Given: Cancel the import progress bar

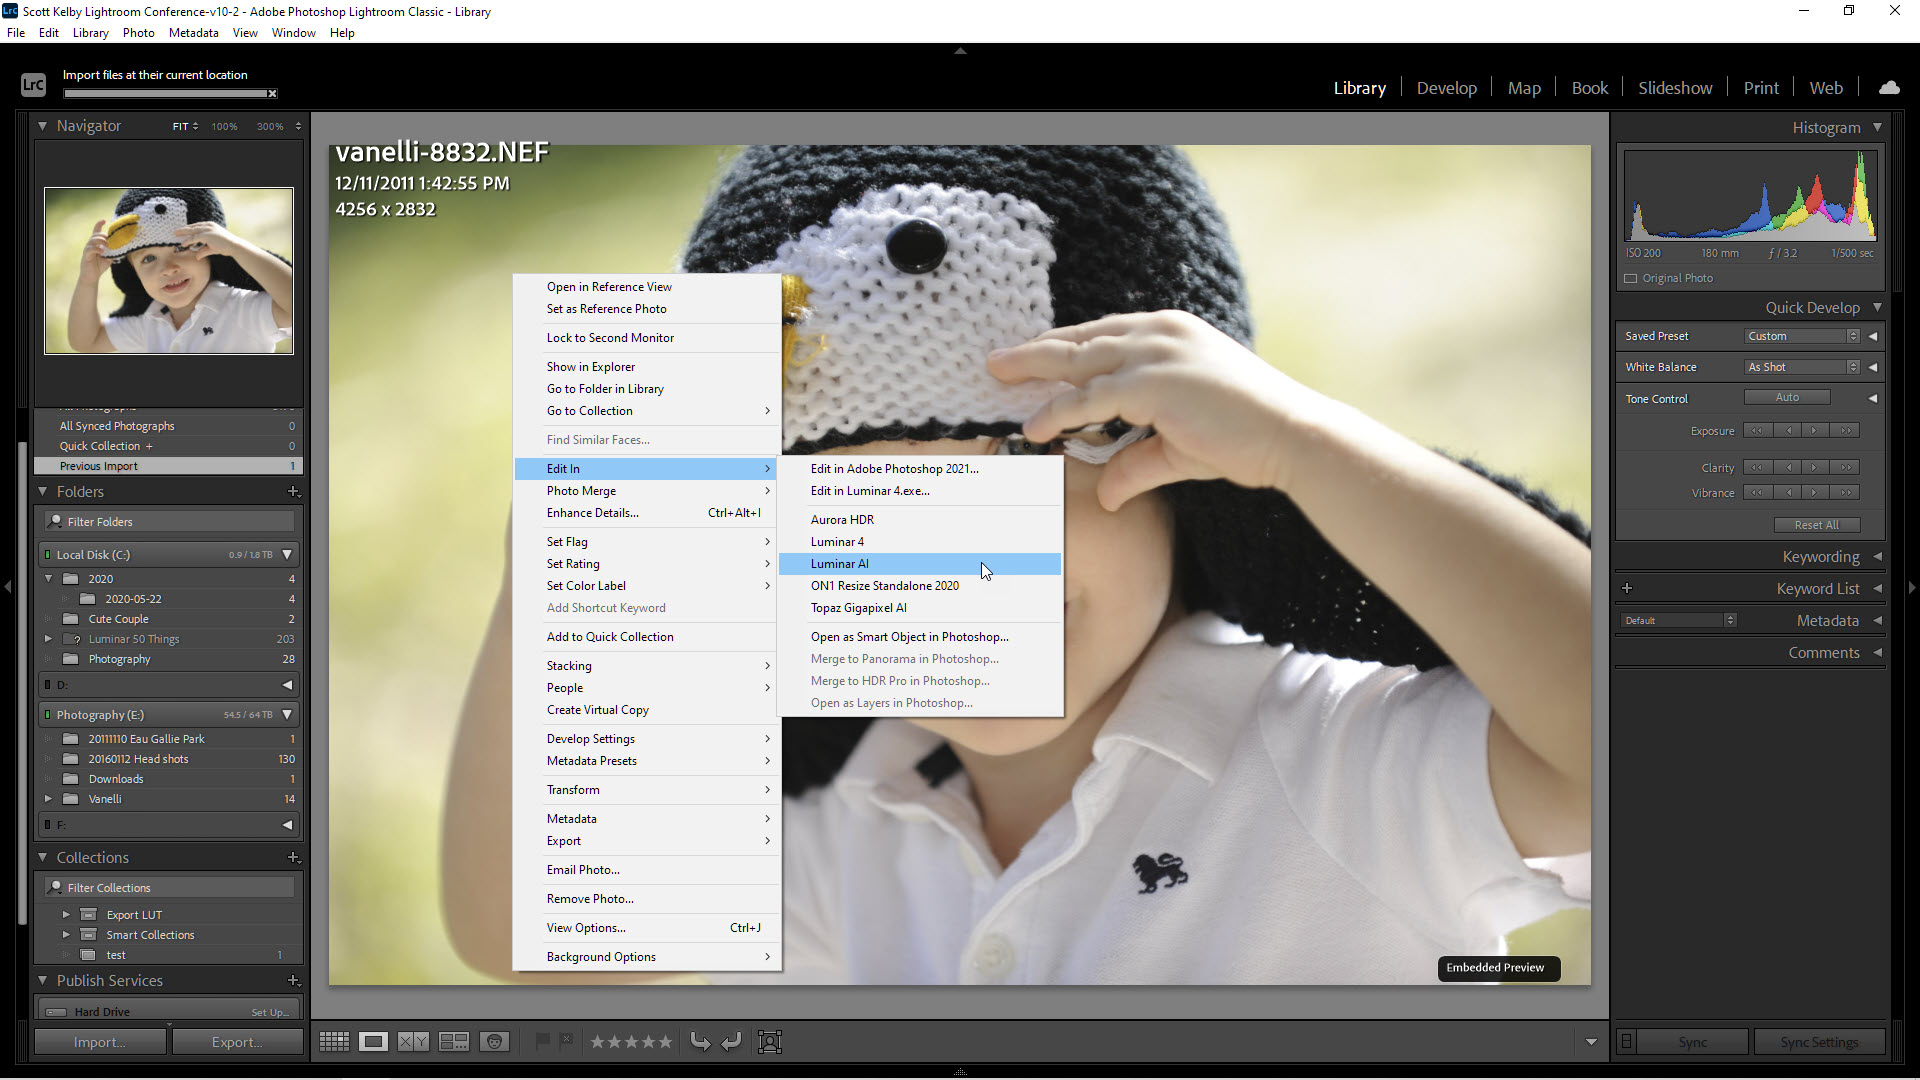Looking at the screenshot, I should 272,94.
